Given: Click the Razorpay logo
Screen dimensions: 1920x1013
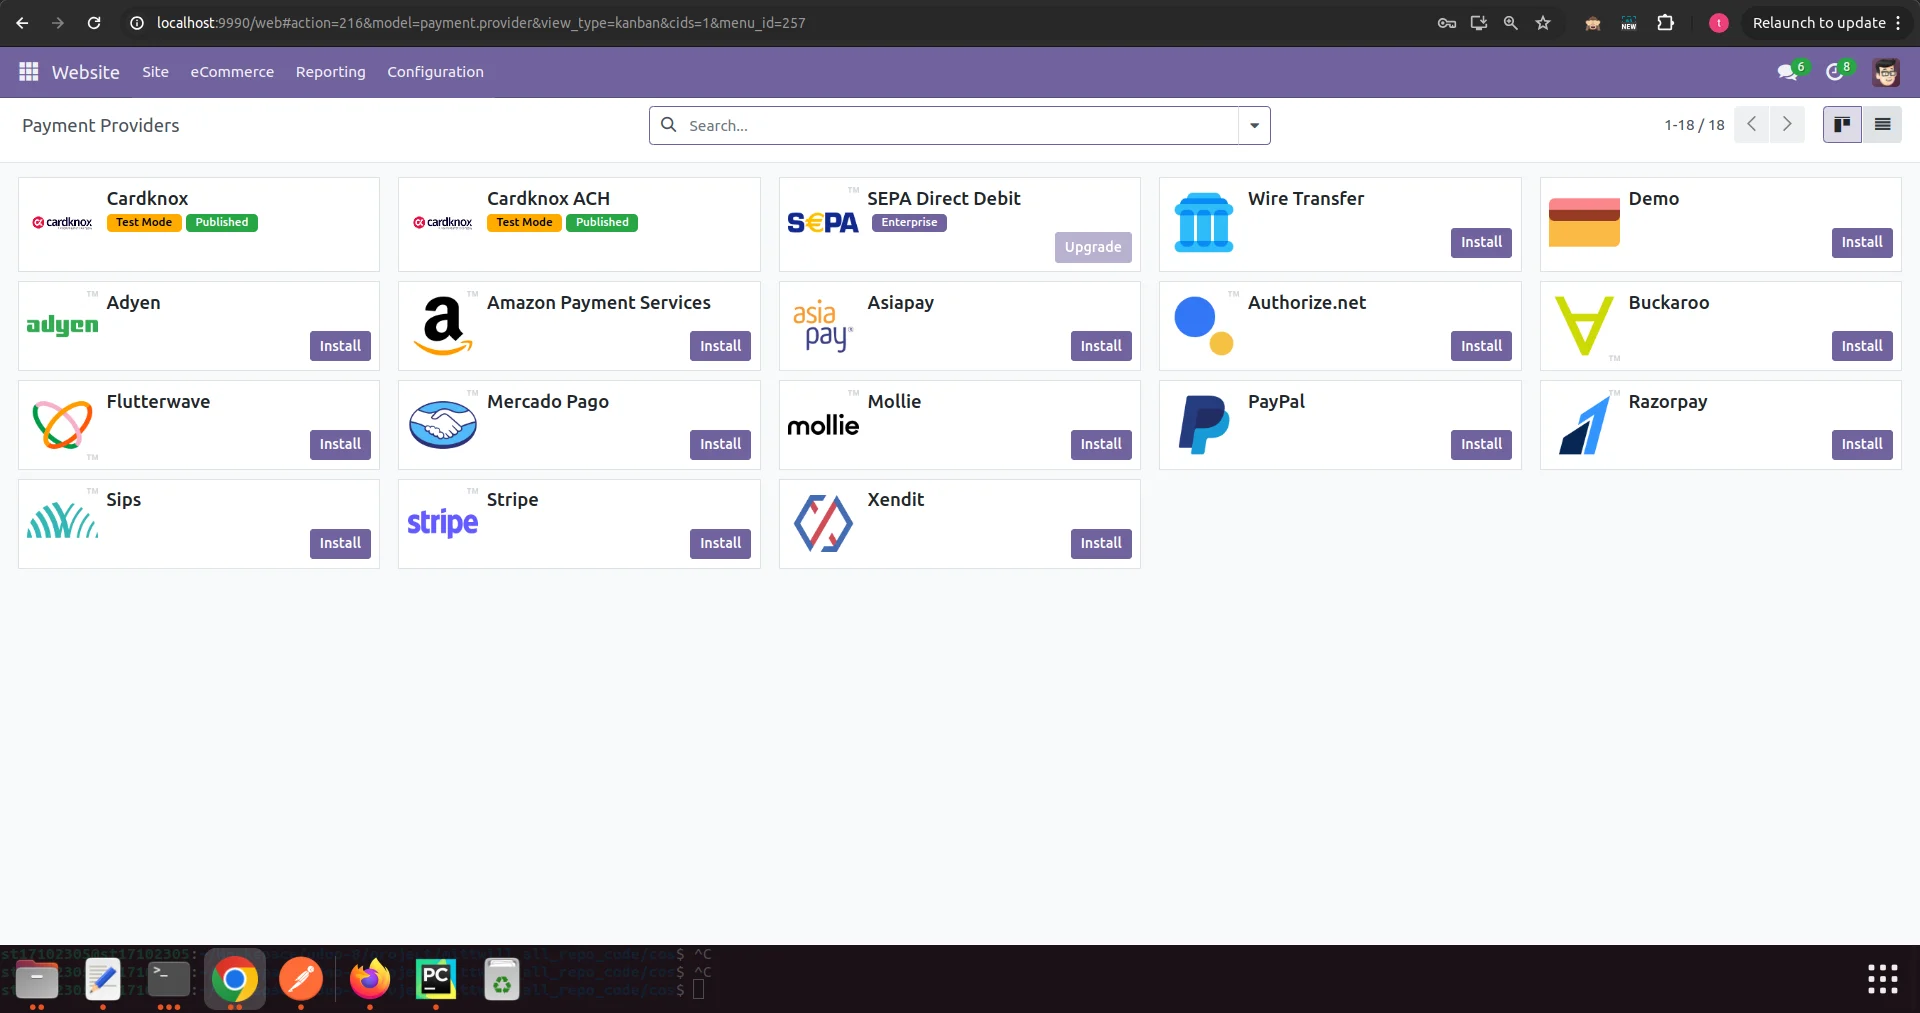Looking at the screenshot, I should pyautogui.click(x=1584, y=424).
